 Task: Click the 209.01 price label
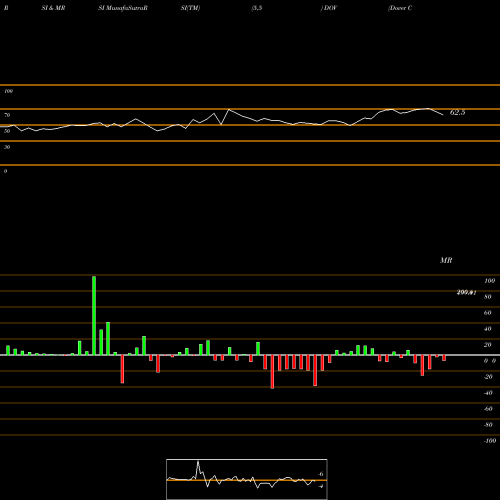click(x=466, y=293)
